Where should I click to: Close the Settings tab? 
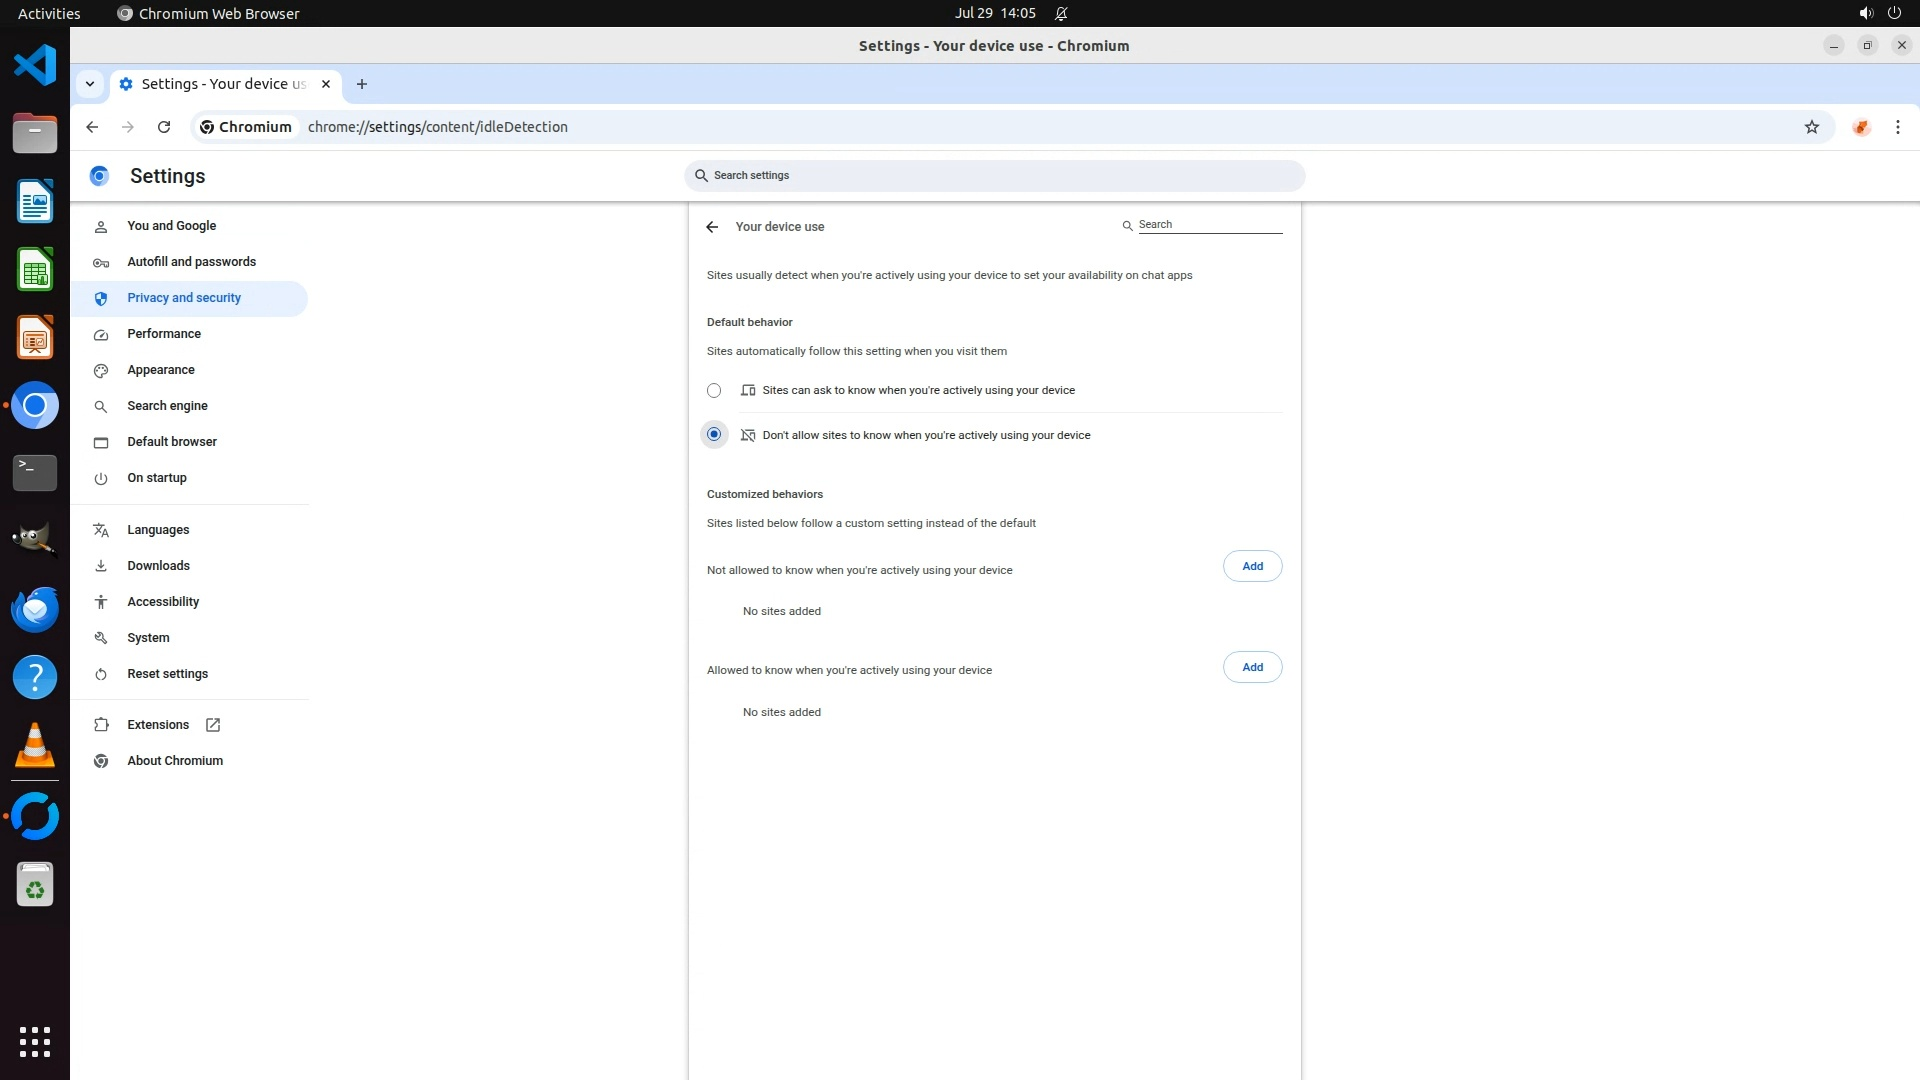coord(326,84)
